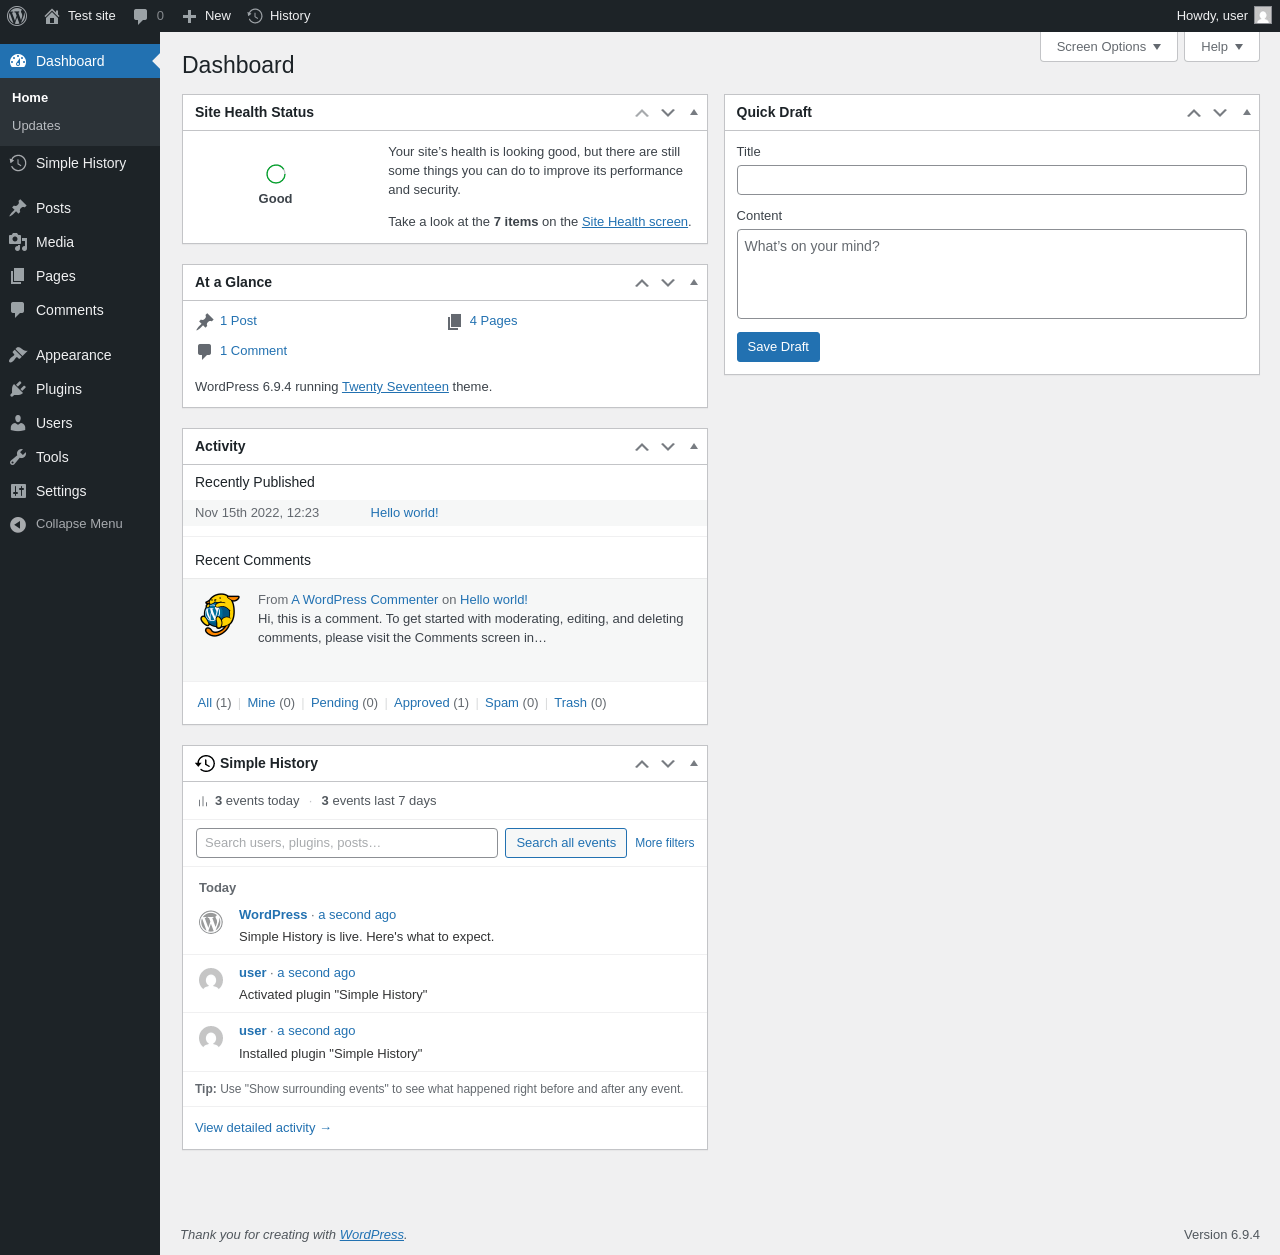This screenshot has width=1280, height=1255.
Task: Filter comments by Mine
Action: pyautogui.click(x=261, y=703)
